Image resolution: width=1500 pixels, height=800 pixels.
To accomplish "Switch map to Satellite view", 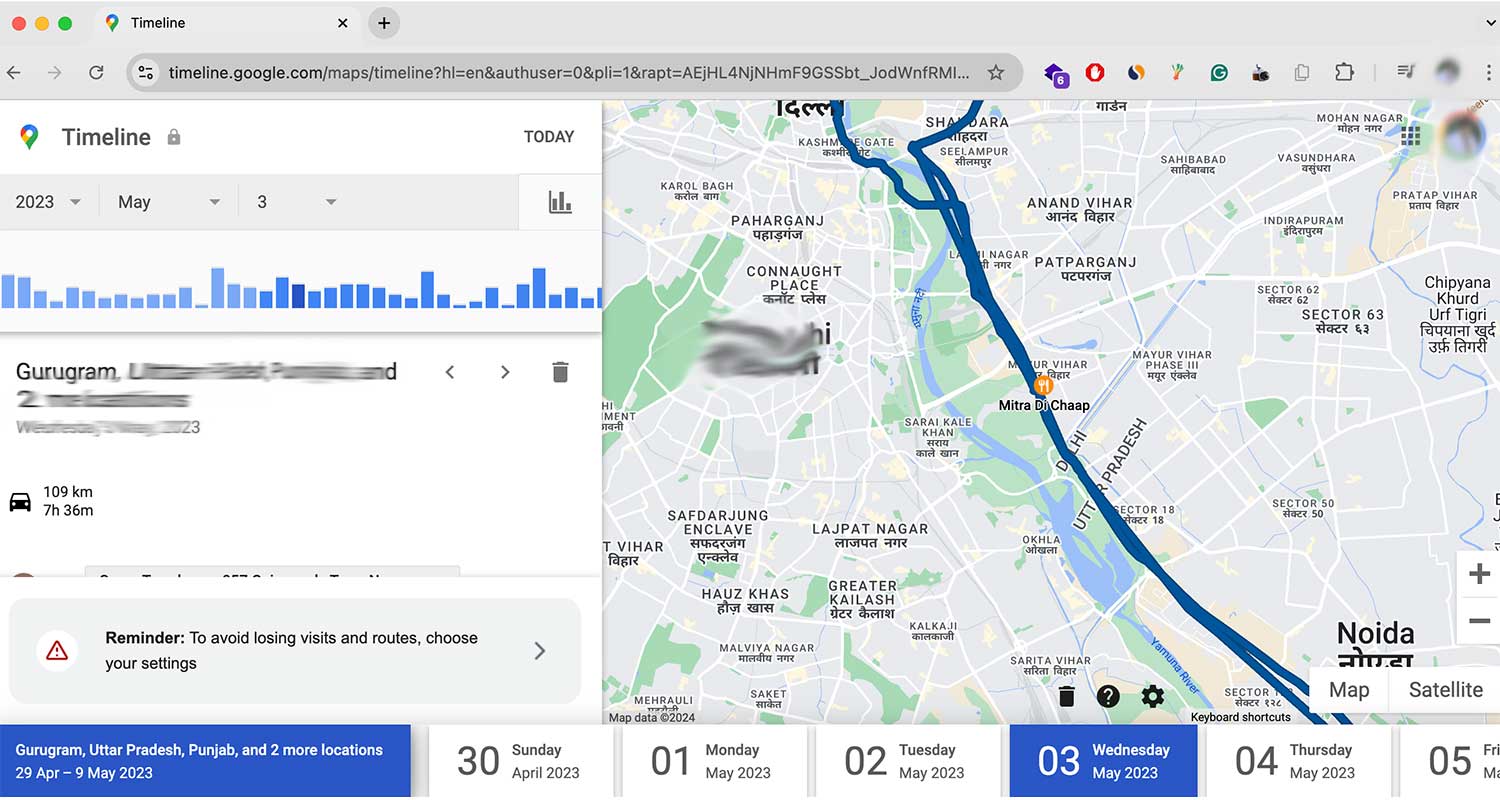I will pyautogui.click(x=1446, y=690).
